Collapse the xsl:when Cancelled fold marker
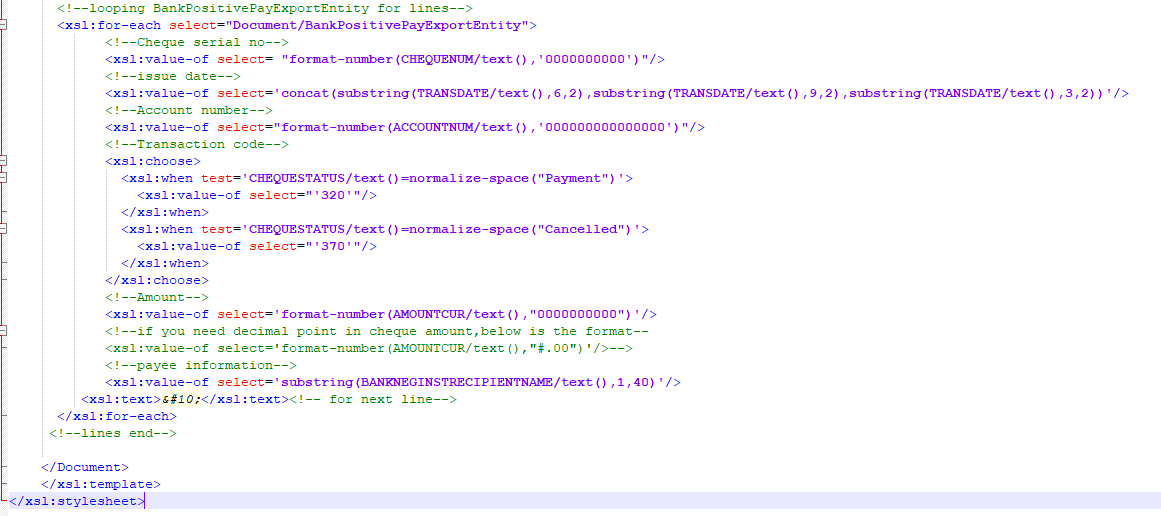 [x=3, y=229]
